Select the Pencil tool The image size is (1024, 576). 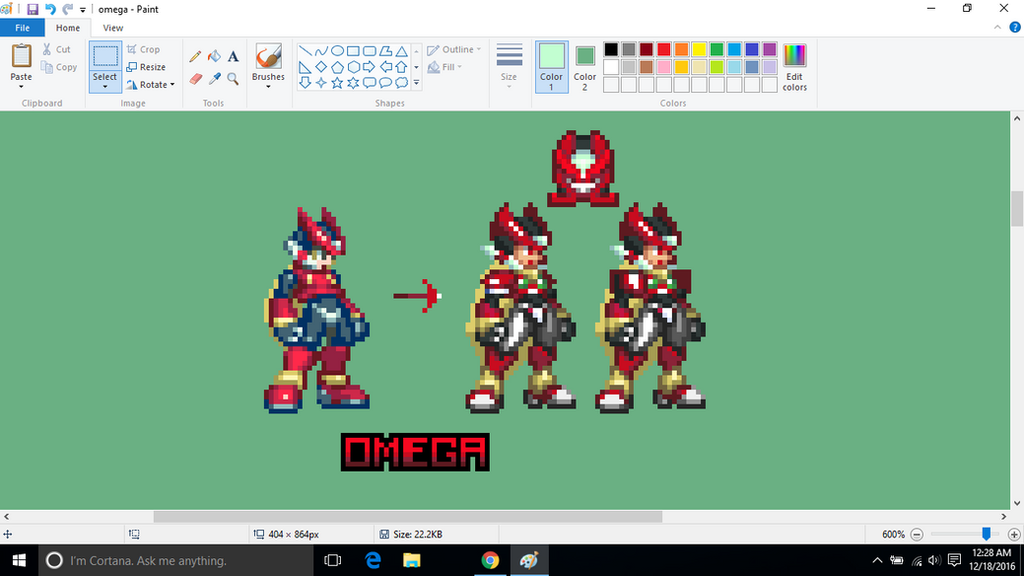(195, 57)
